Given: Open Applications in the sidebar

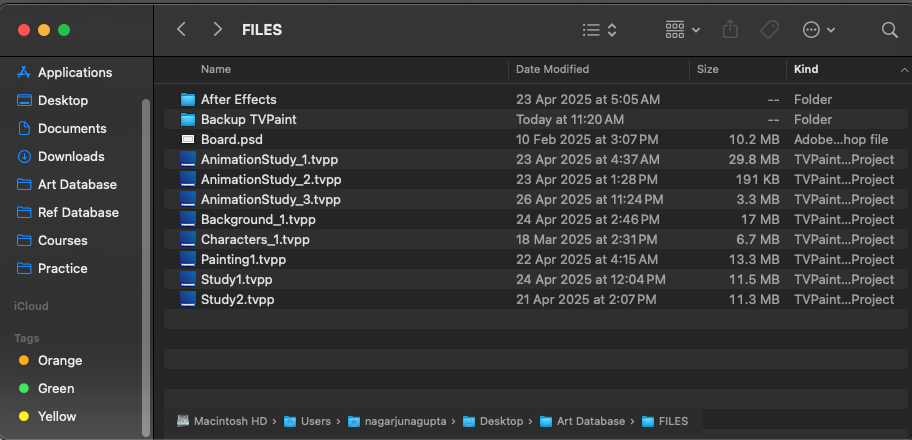Looking at the screenshot, I should pyautogui.click(x=75, y=73).
